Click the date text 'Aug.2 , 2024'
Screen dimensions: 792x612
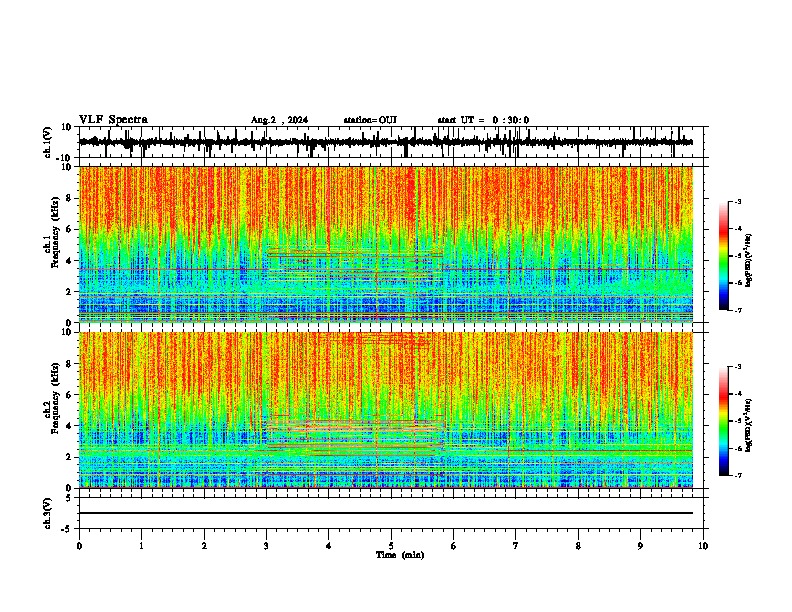coord(279,120)
